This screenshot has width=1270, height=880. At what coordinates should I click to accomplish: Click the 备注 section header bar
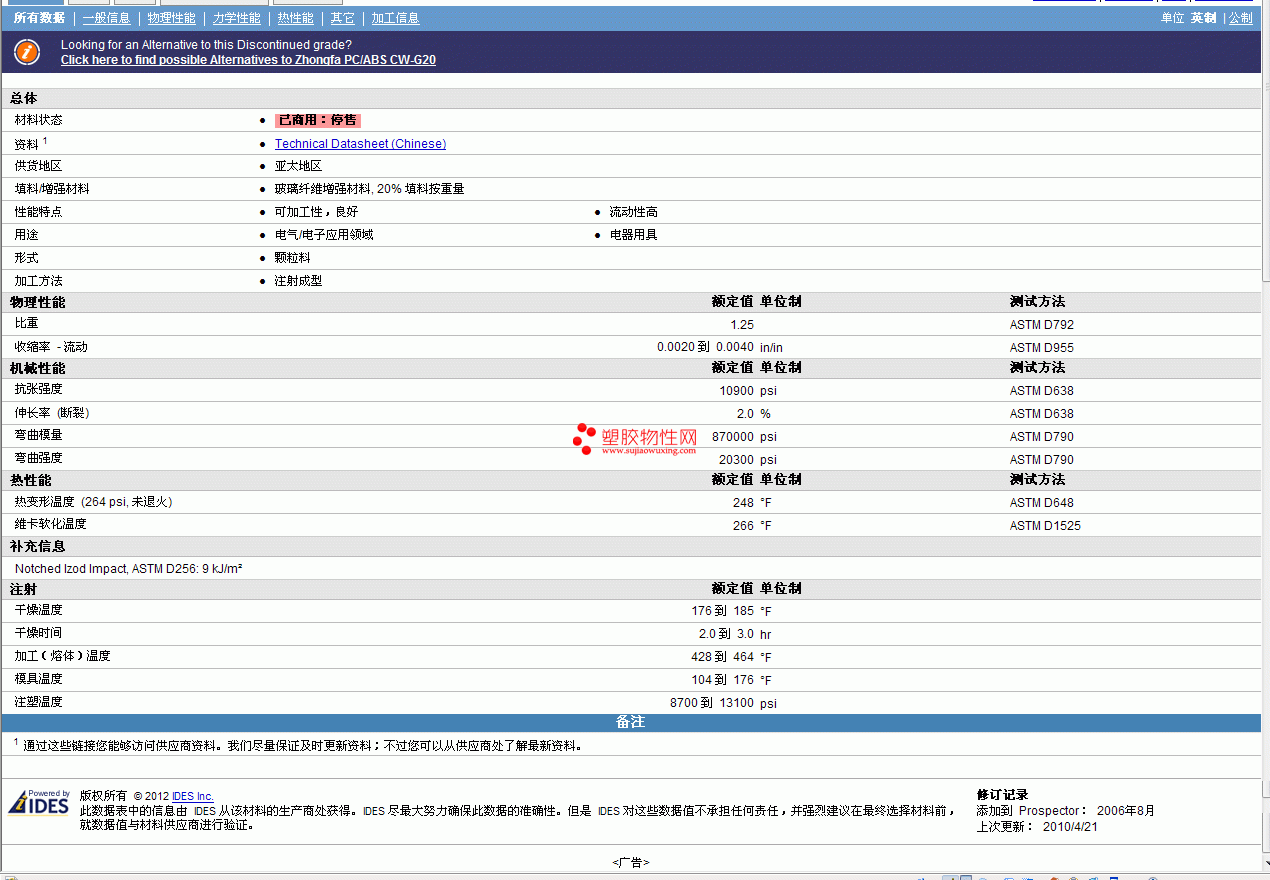tap(631, 722)
